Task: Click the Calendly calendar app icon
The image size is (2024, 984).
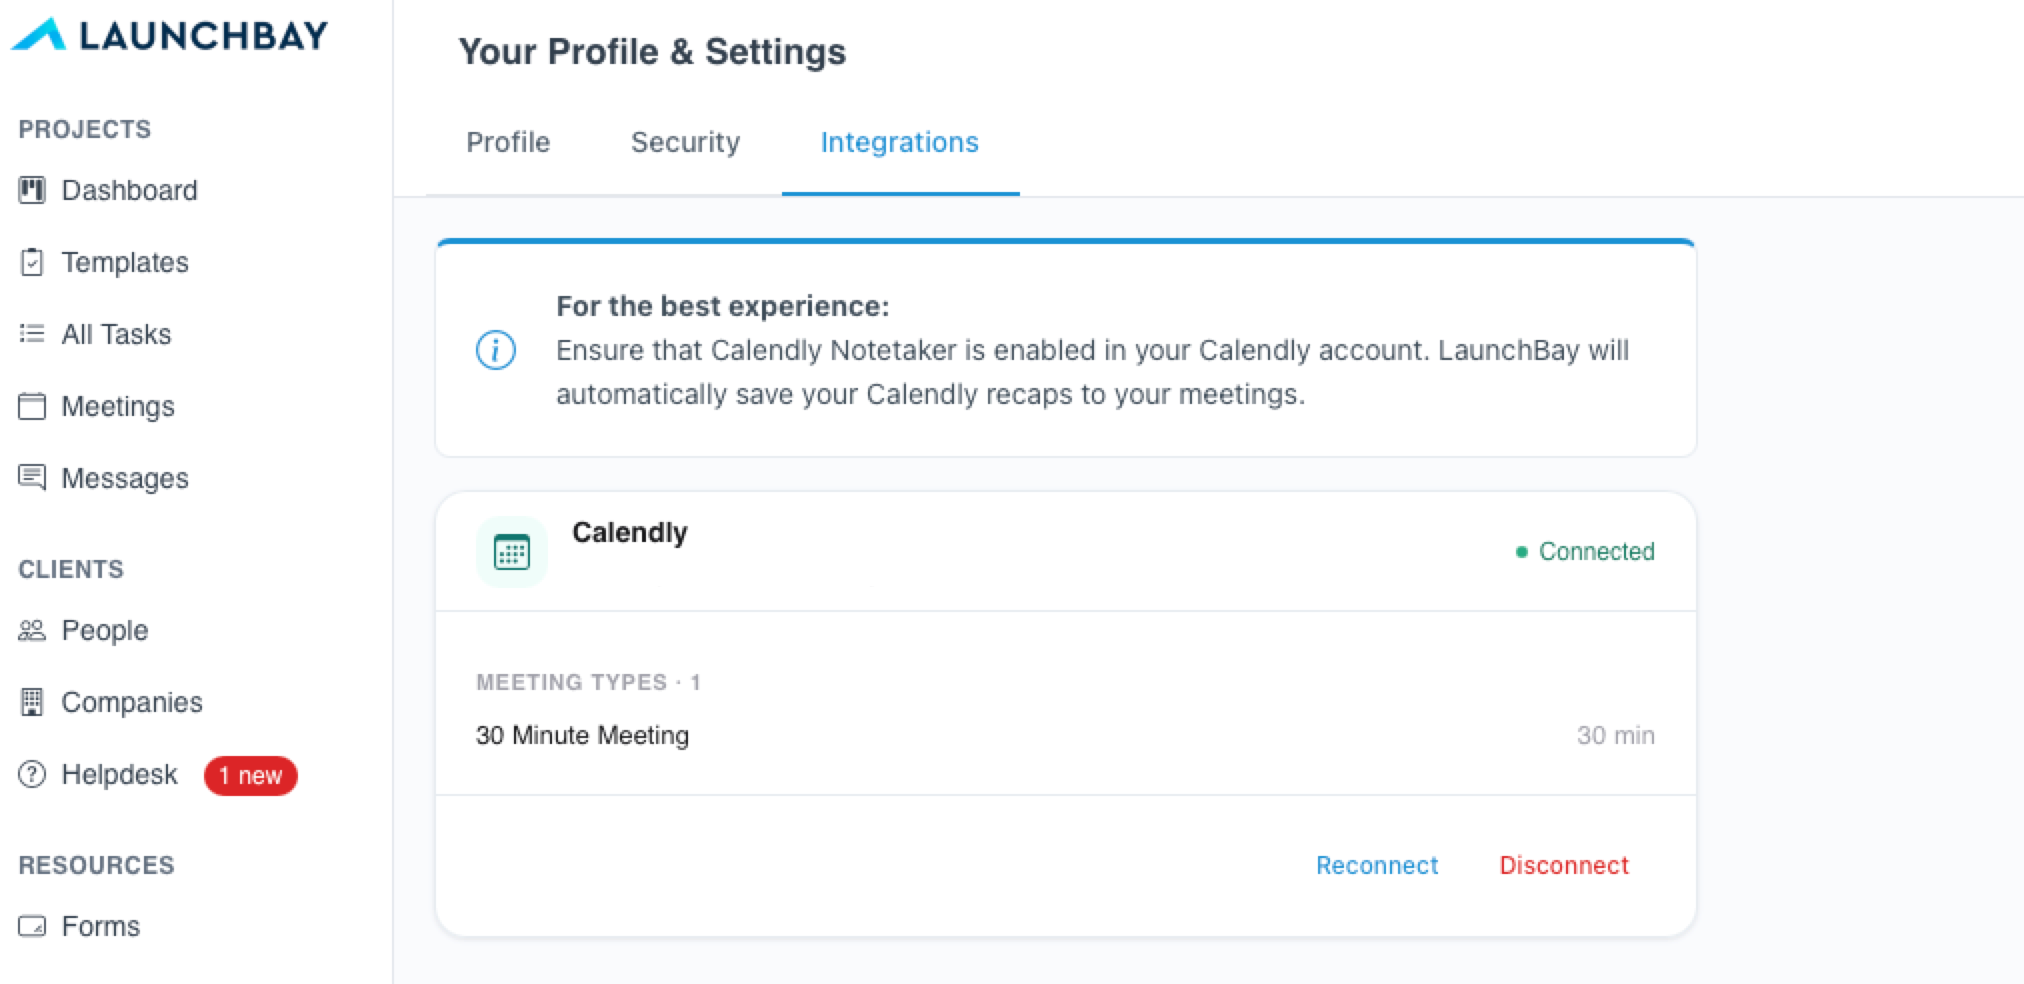Action: coord(512,552)
